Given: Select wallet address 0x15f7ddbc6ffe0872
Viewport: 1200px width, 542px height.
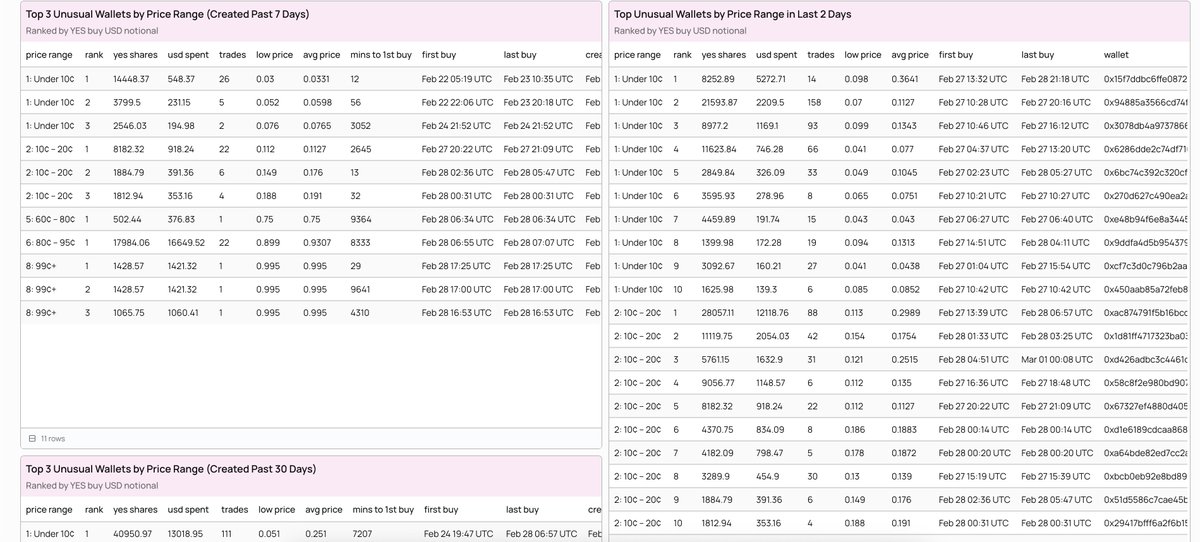Looking at the screenshot, I should click(1145, 79).
